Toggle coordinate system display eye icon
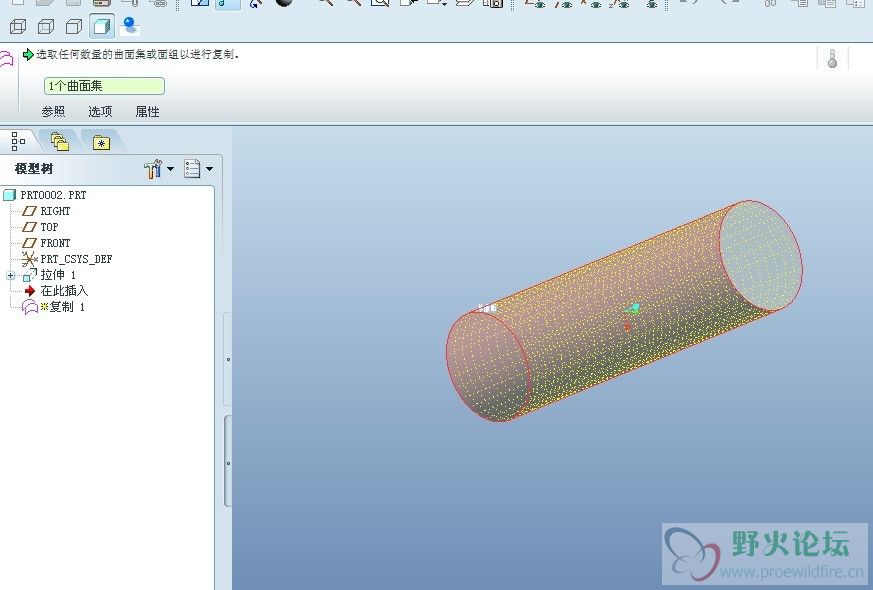 (620, 3)
